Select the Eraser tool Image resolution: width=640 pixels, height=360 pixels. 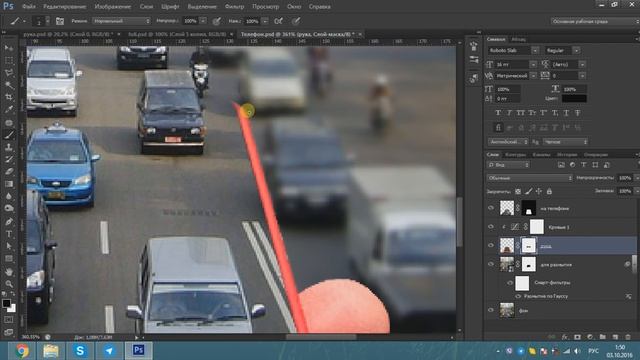(x=9, y=171)
